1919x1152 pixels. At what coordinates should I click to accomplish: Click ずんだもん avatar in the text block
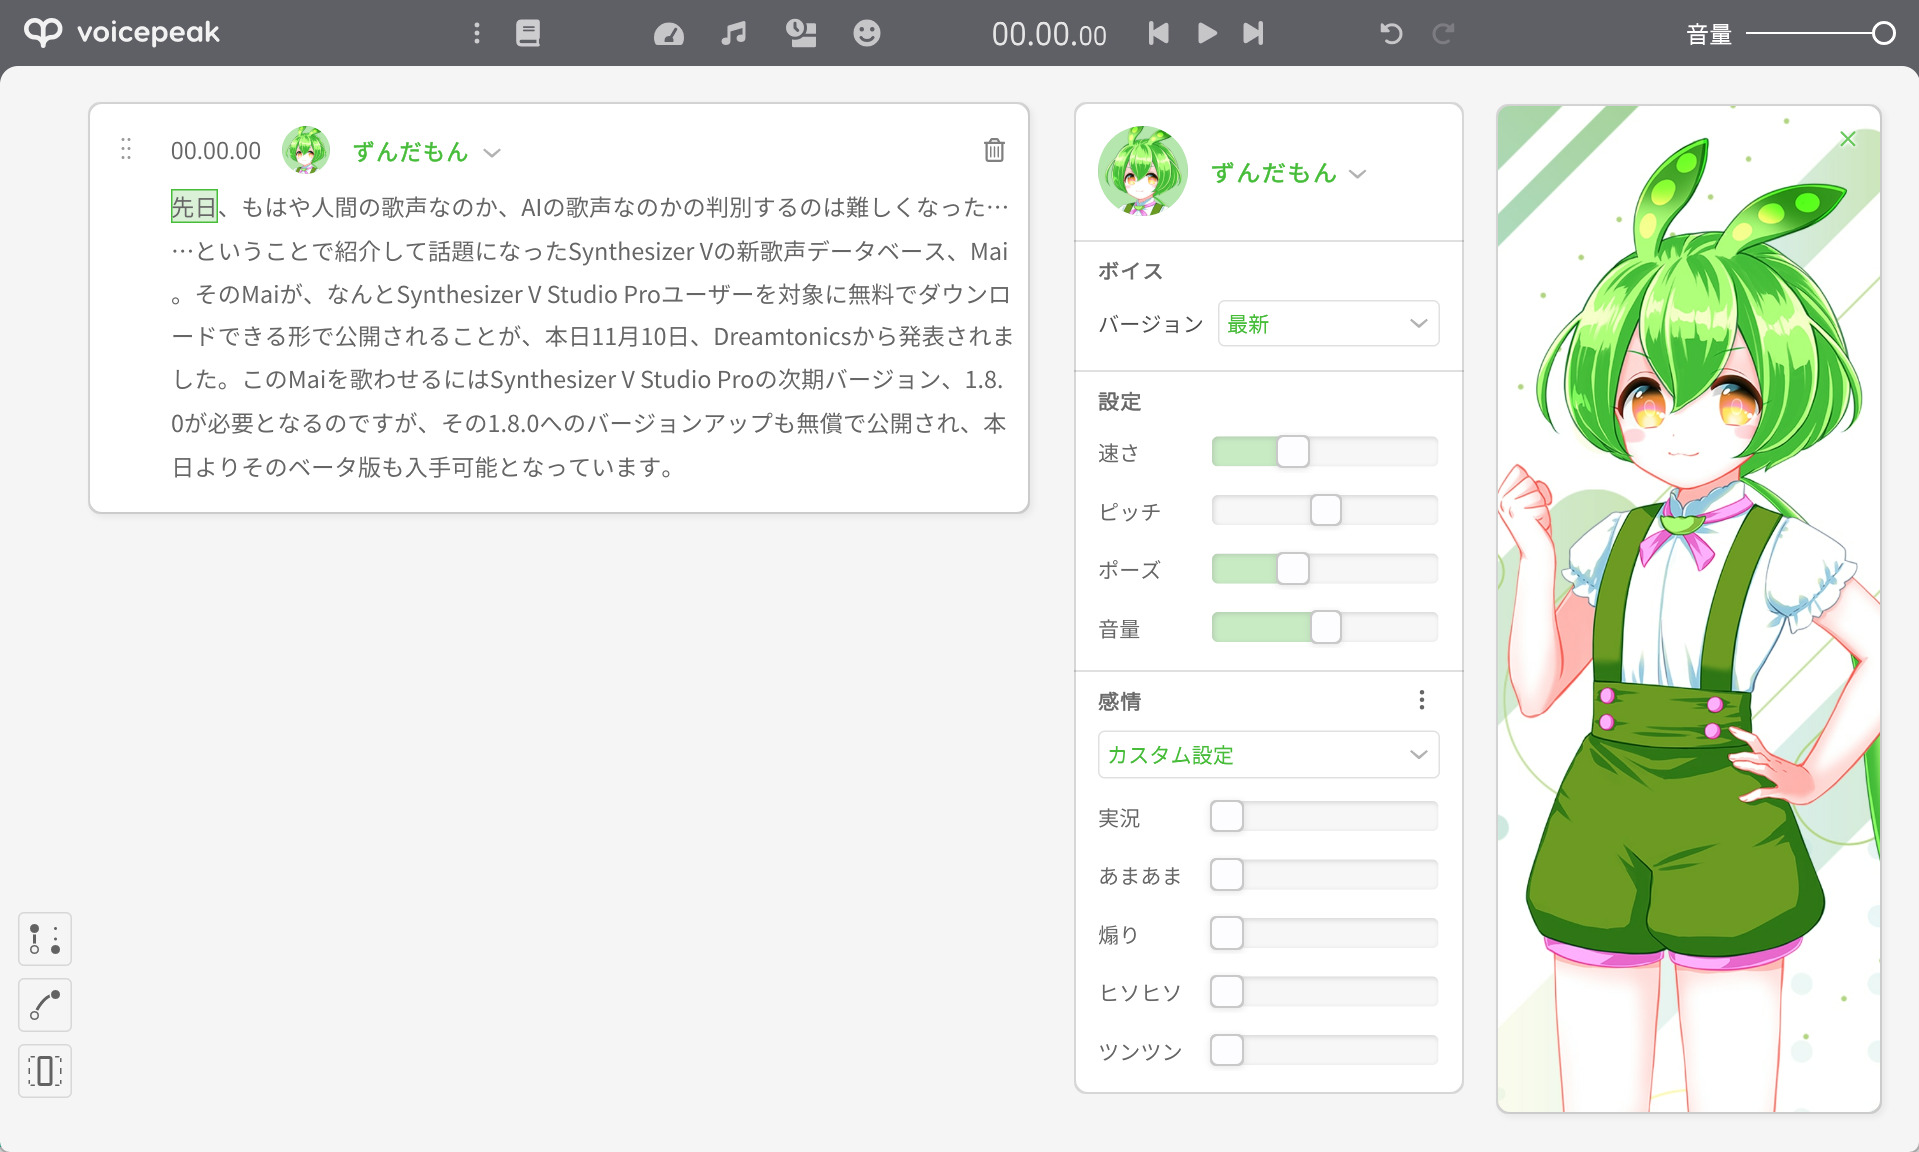coord(306,150)
